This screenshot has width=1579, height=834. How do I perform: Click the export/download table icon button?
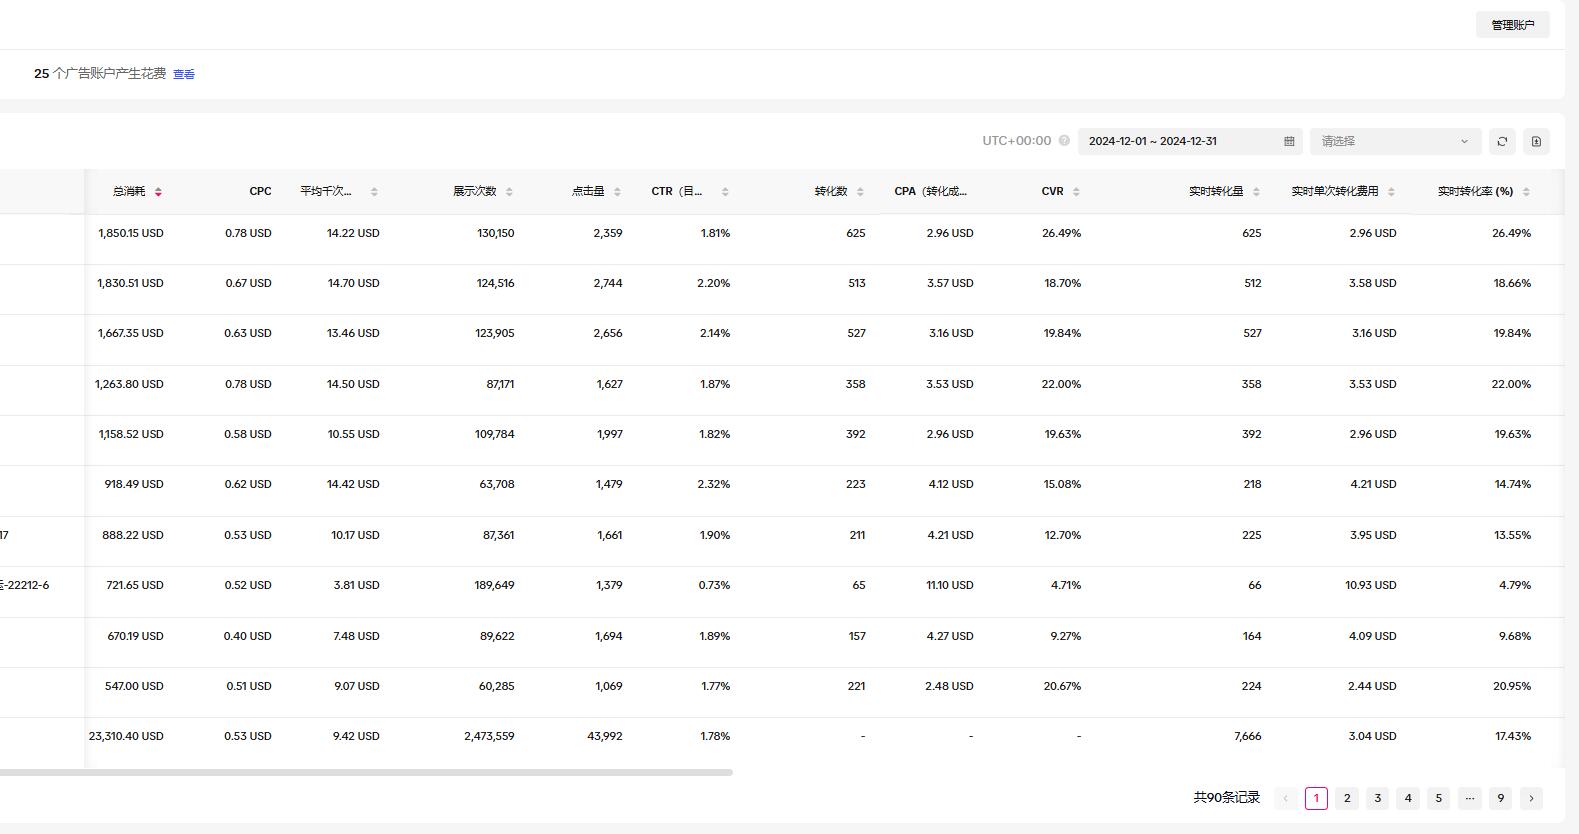pyautogui.click(x=1536, y=142)
